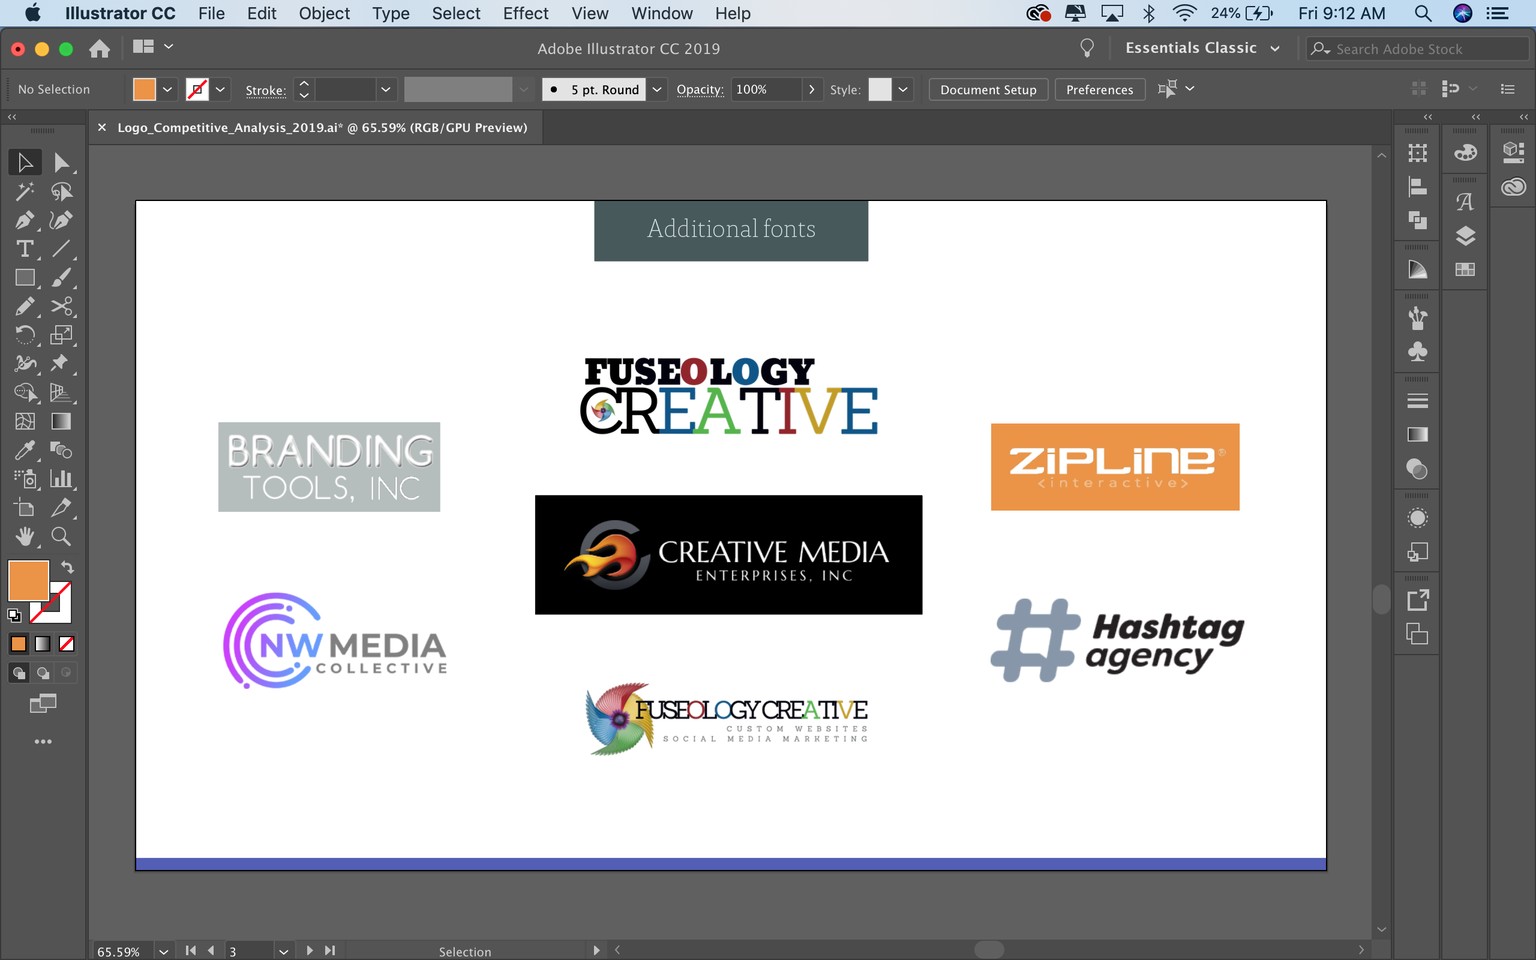Reset to default fill and stroke
The height and width of the screenshot is (960, 1536).
(14, 616)
